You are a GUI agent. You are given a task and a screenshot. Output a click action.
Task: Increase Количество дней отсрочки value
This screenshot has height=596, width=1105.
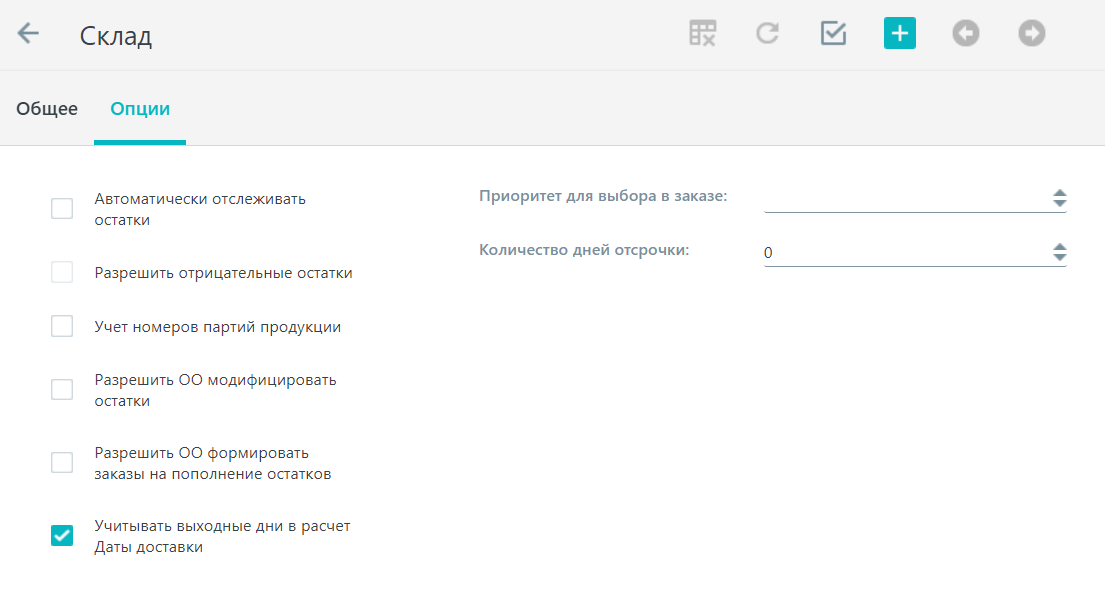(x=1060, y=247)
